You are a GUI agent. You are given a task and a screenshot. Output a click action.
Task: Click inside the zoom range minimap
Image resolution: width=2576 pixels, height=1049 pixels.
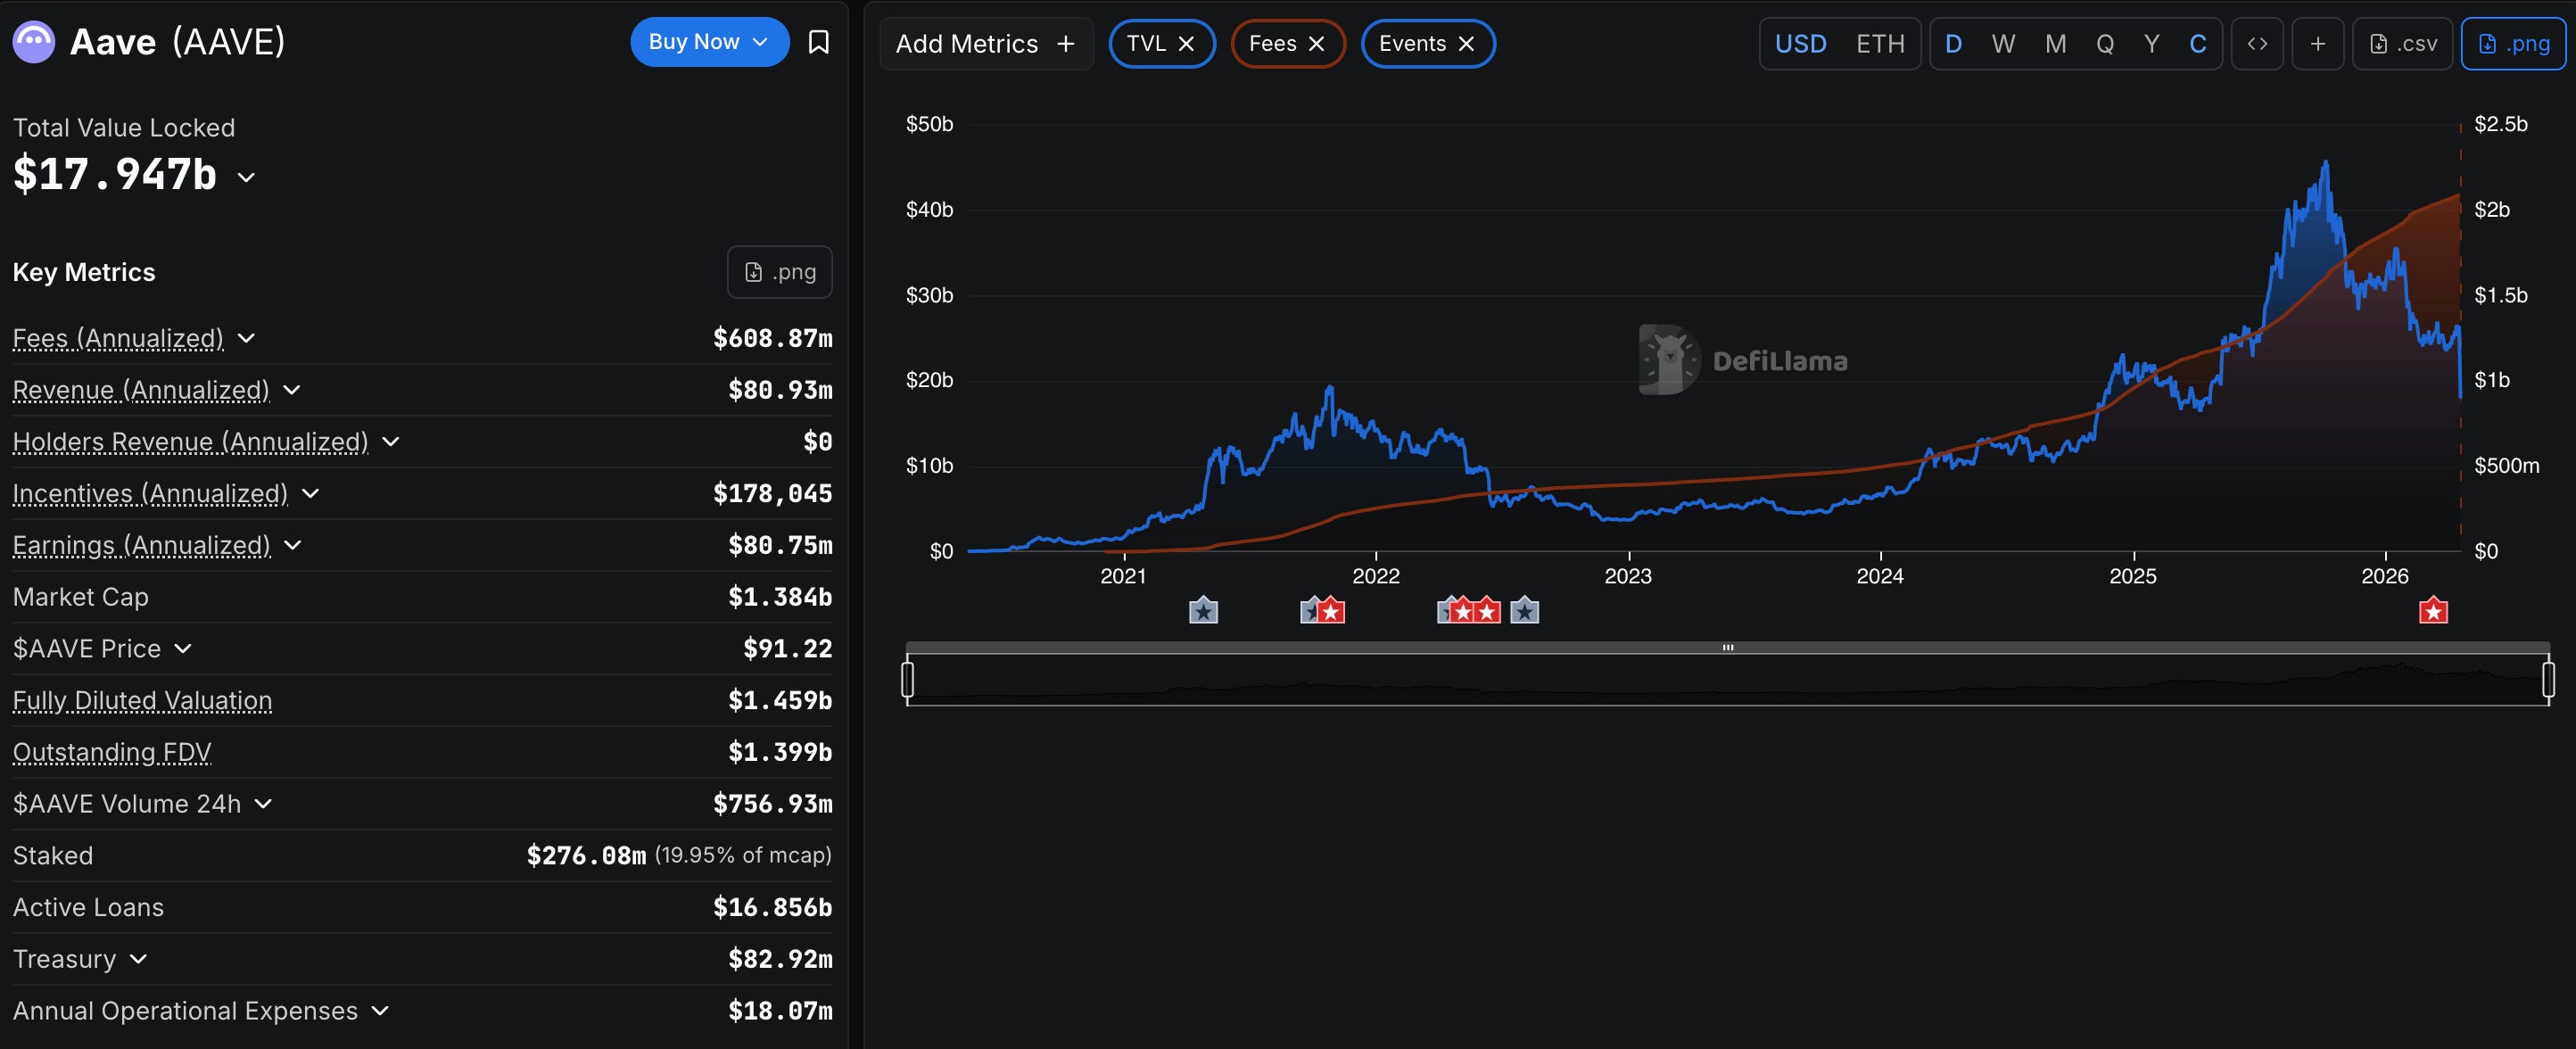pyautogui.click(x=1727, y=680)
